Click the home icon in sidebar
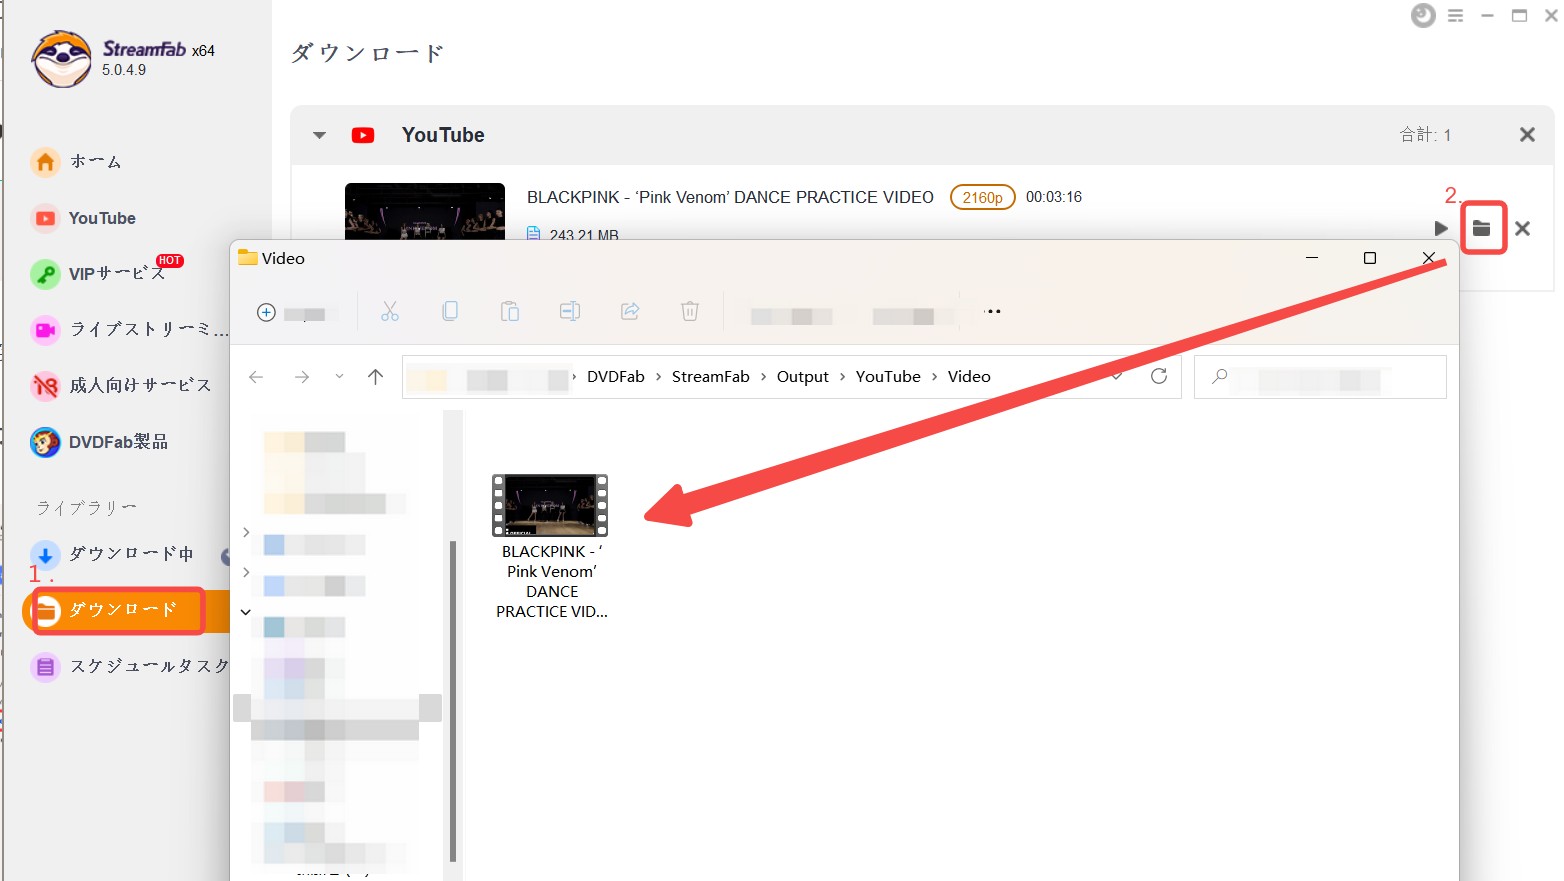Image resolution: width=1564 pixels, height=881 pixels. (x=45, y=161)
